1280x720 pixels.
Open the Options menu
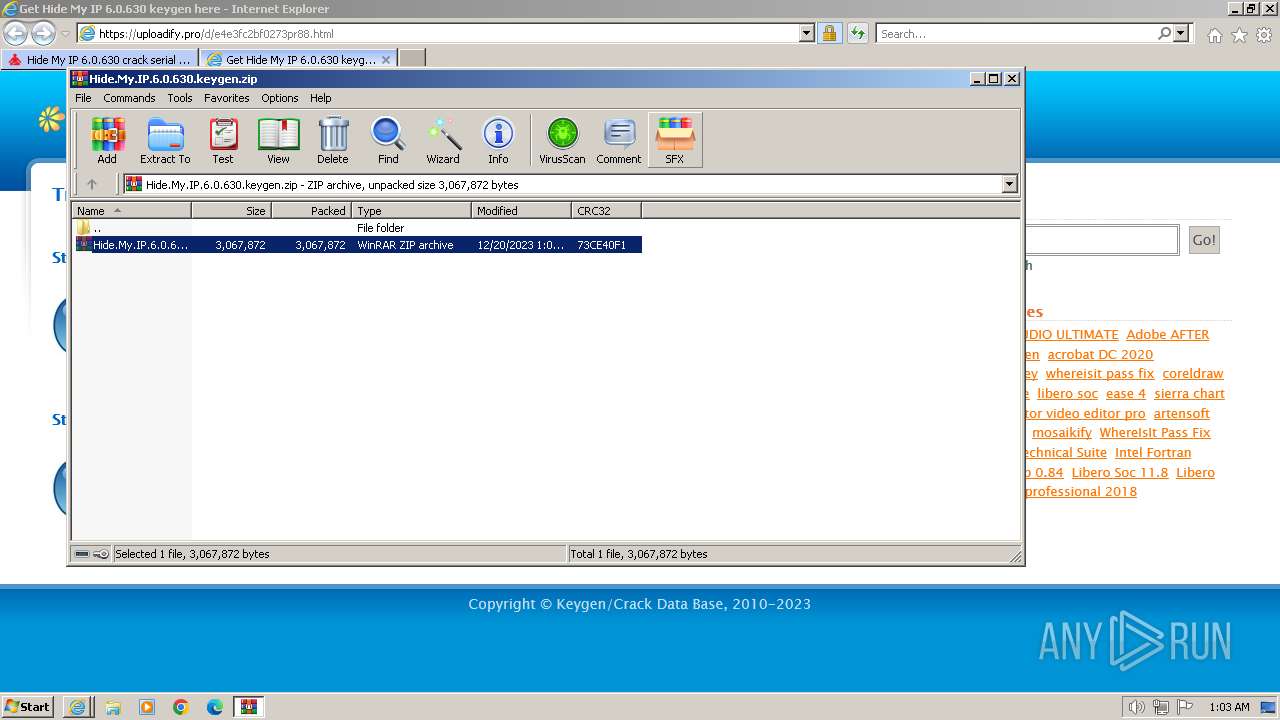[280, 98]
